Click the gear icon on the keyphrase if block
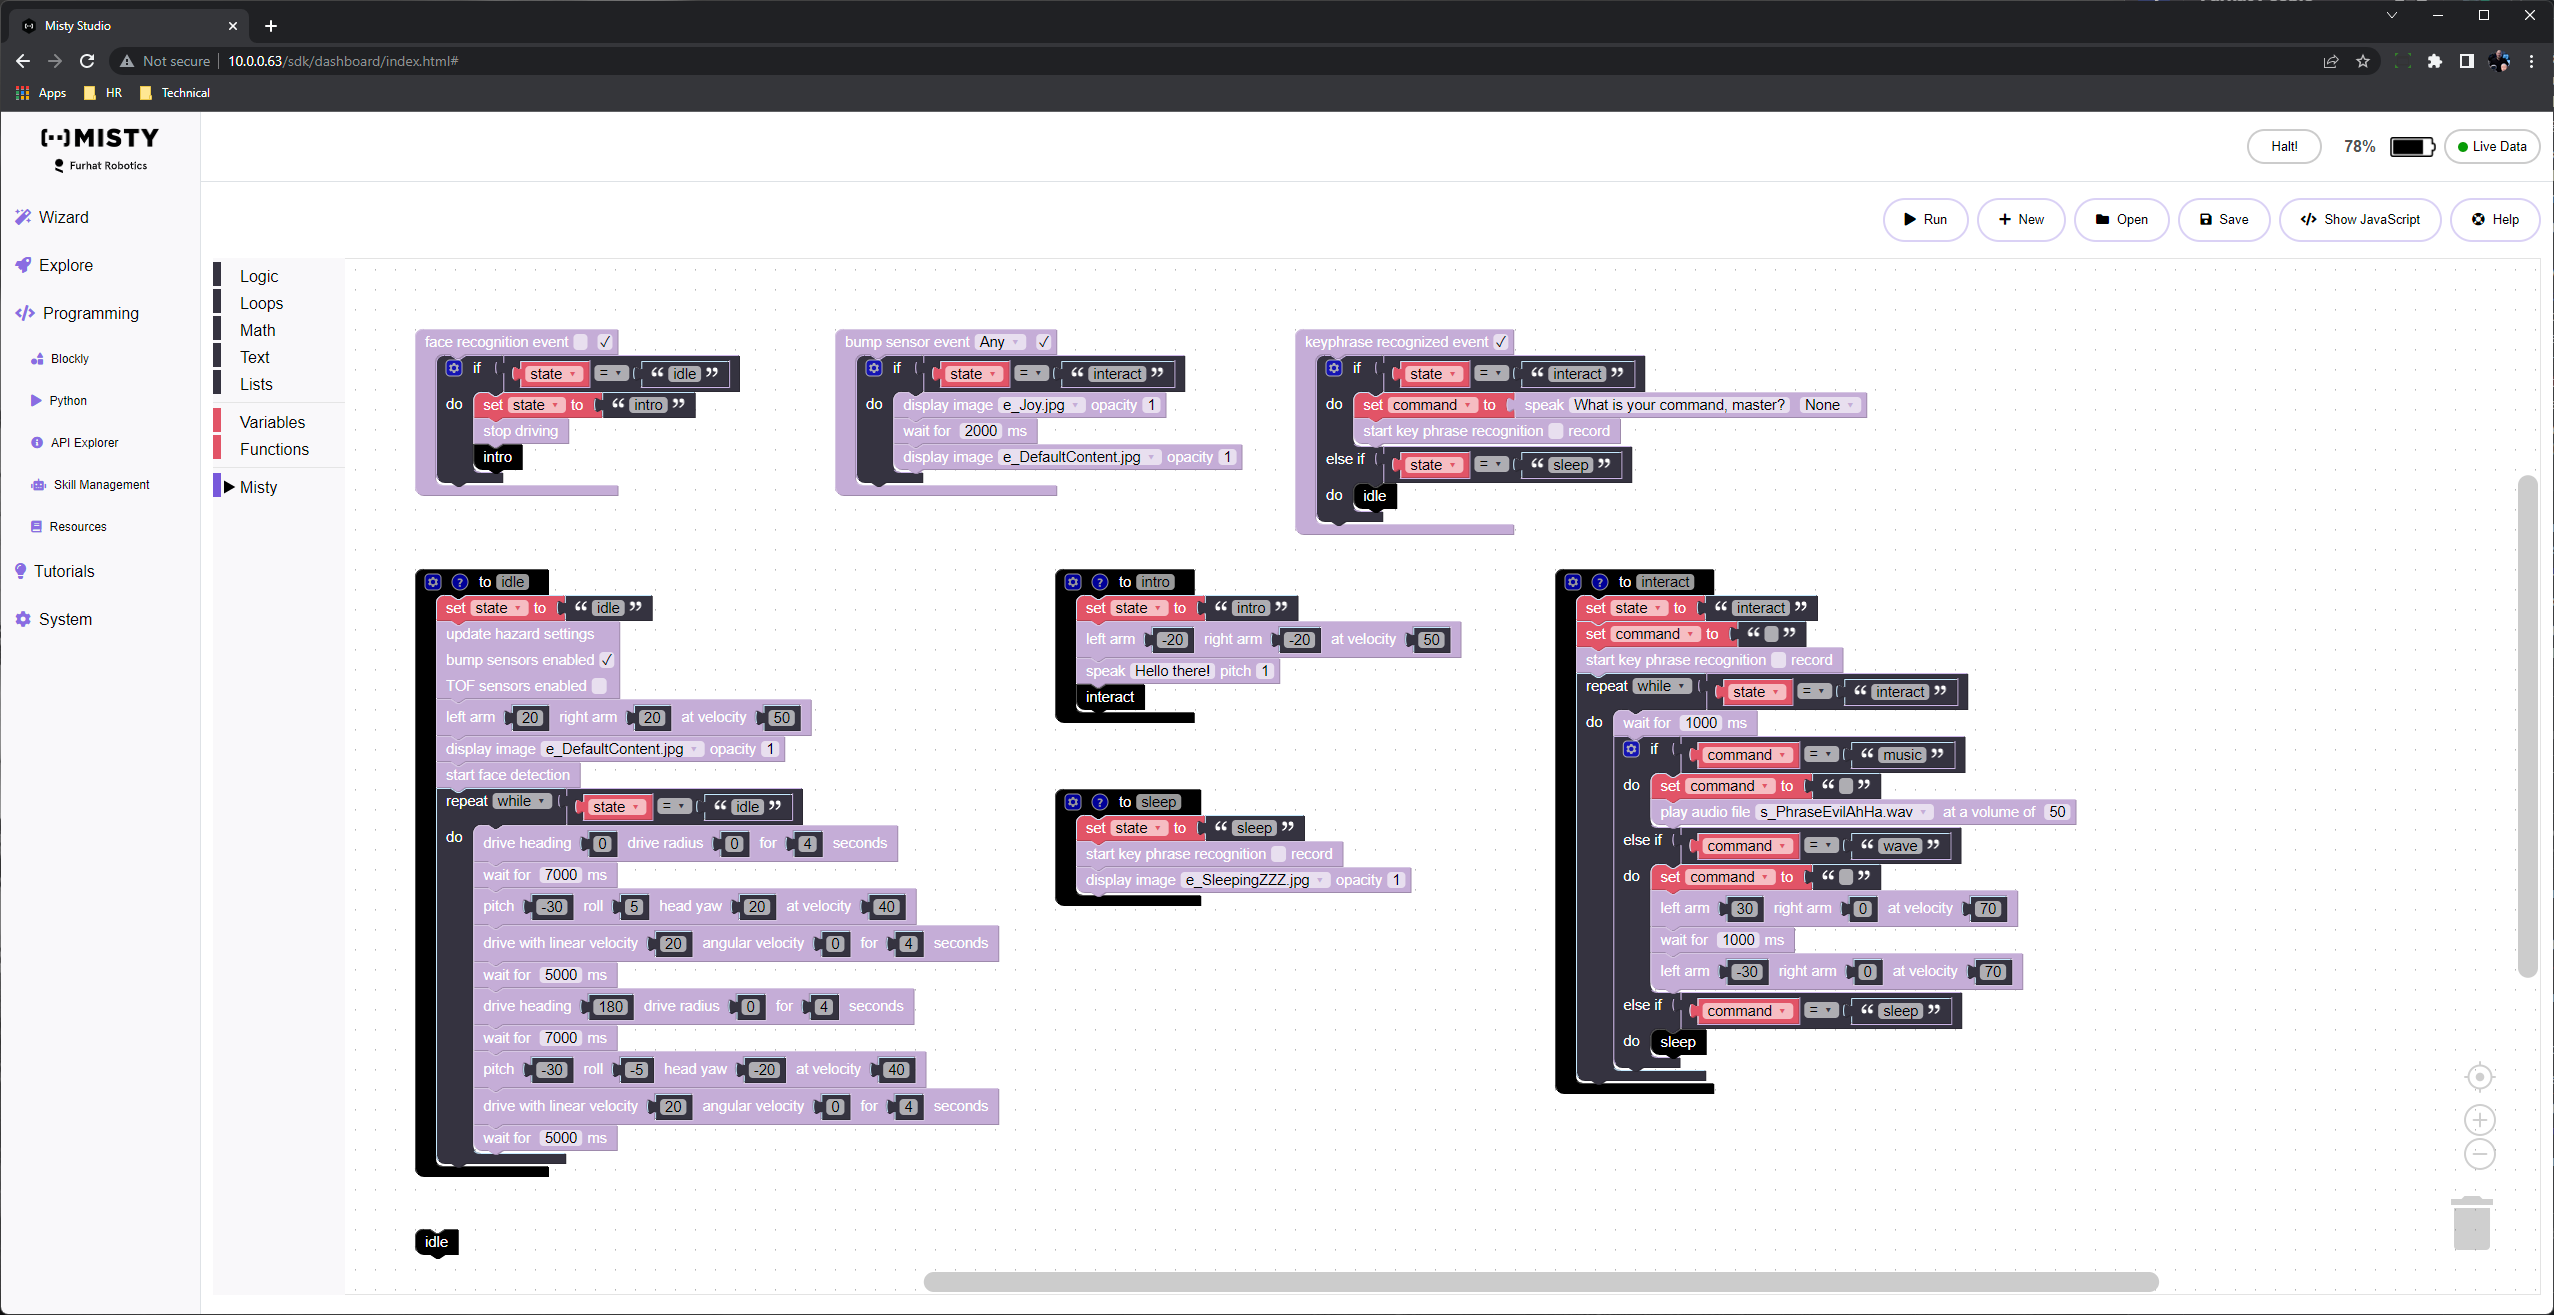 point(1333,368)
